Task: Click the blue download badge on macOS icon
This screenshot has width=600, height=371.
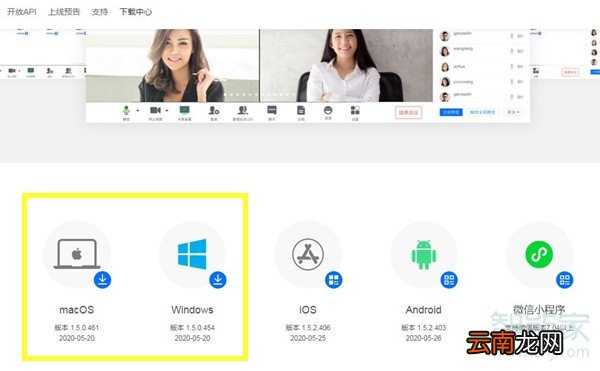Action: (103, 280)
